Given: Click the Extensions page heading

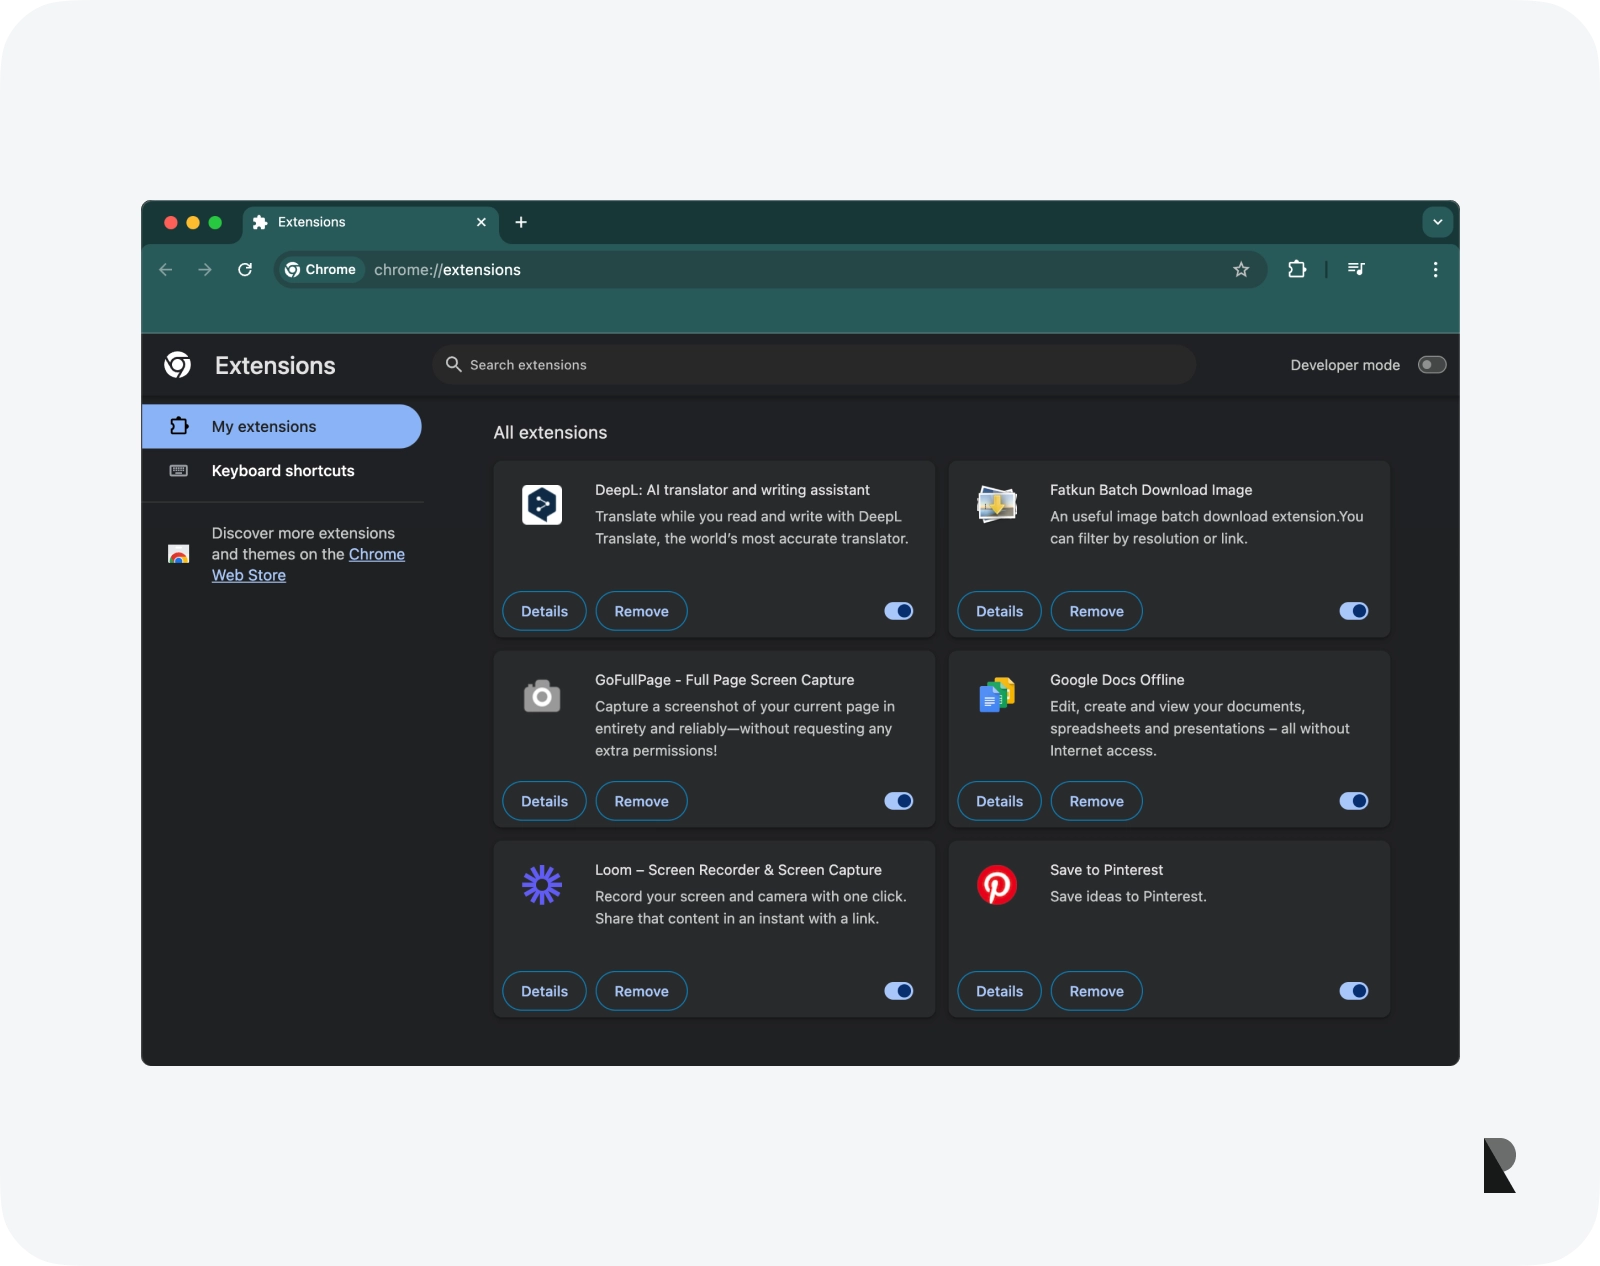Looking at the screenshot, I should pos(275,365).
